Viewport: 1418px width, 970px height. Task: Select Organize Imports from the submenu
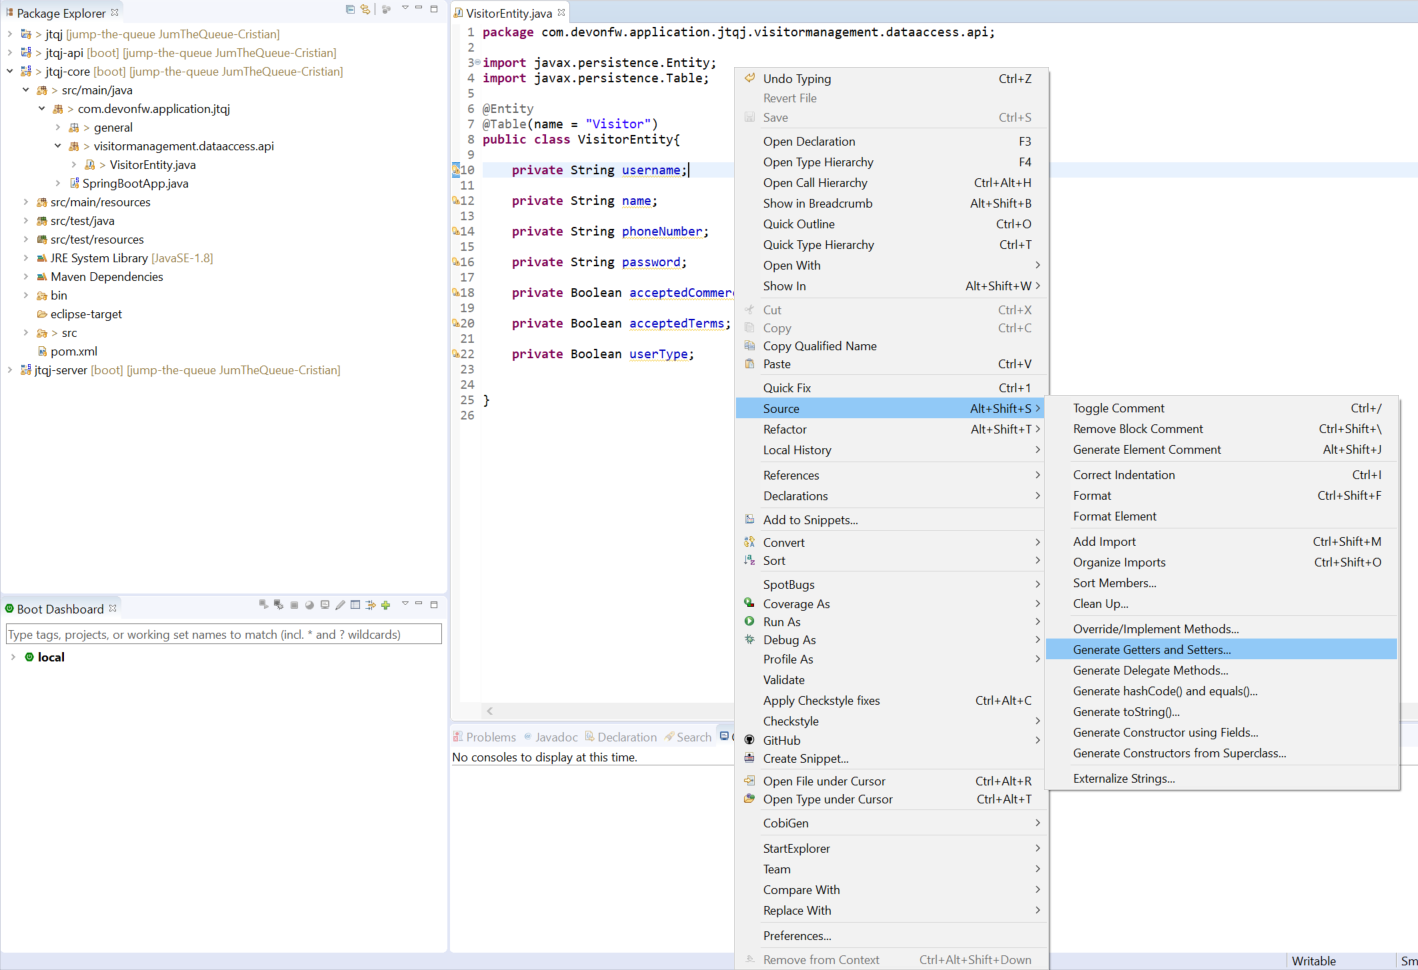click(1121, 562)
